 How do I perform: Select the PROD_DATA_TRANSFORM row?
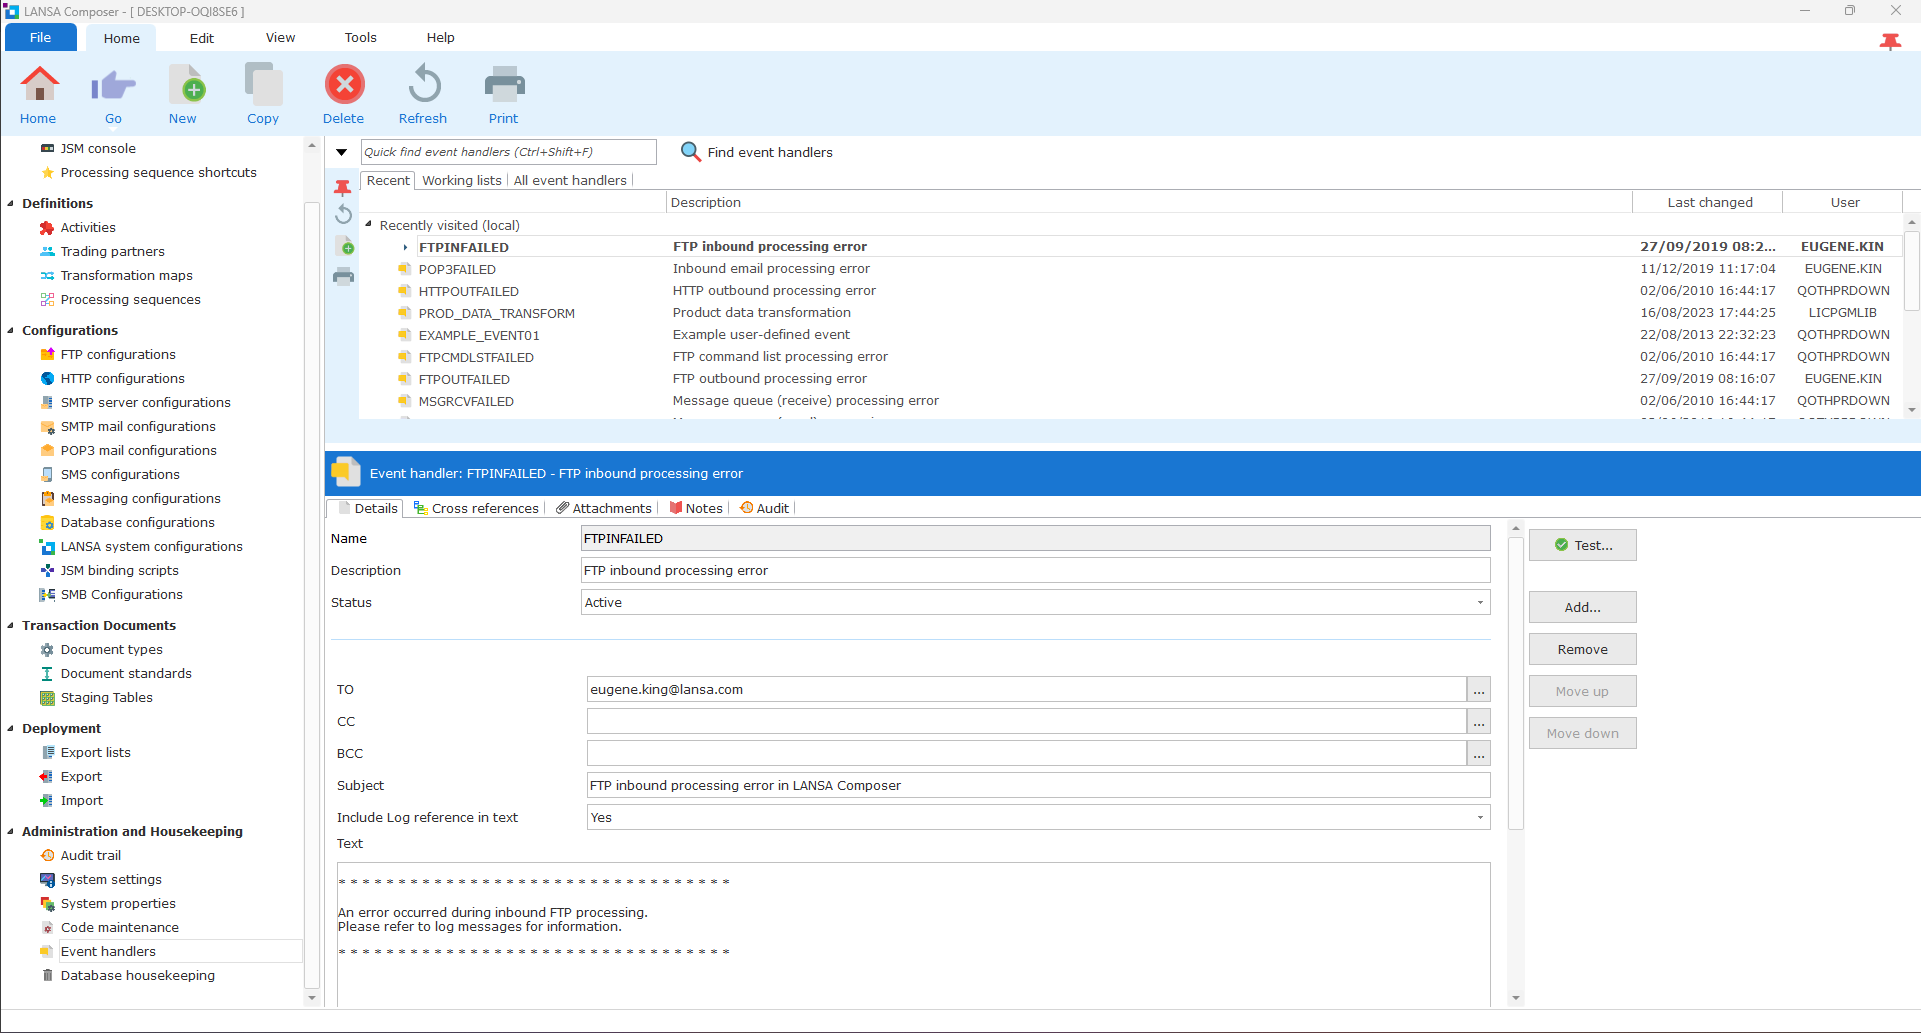[1129, 313]
